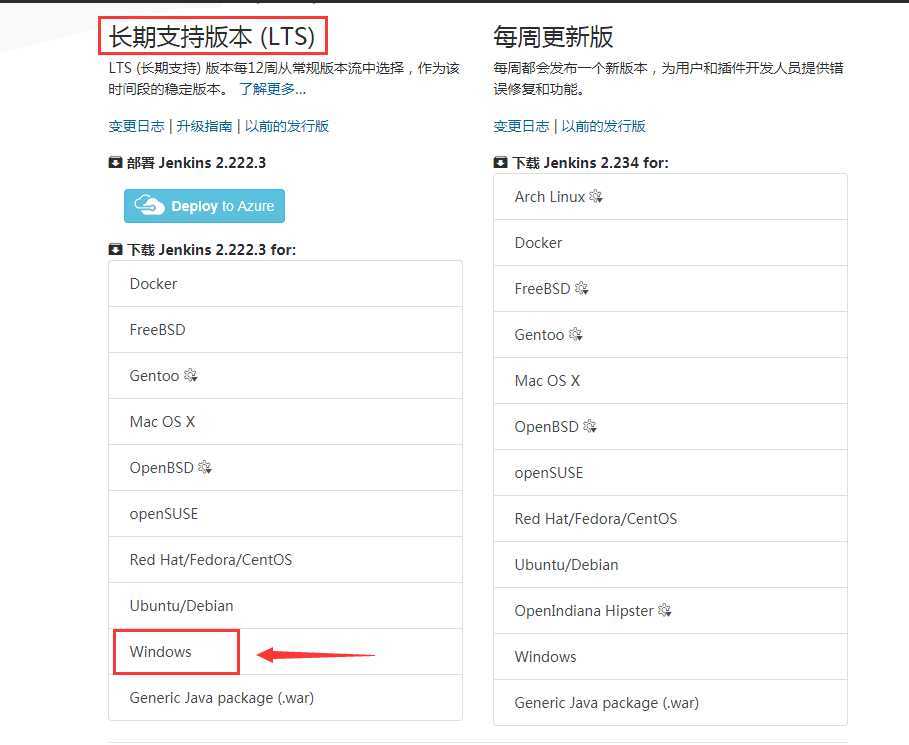
Task: Select Ubuntu/Debian in the weekly list
Action: 670,565
